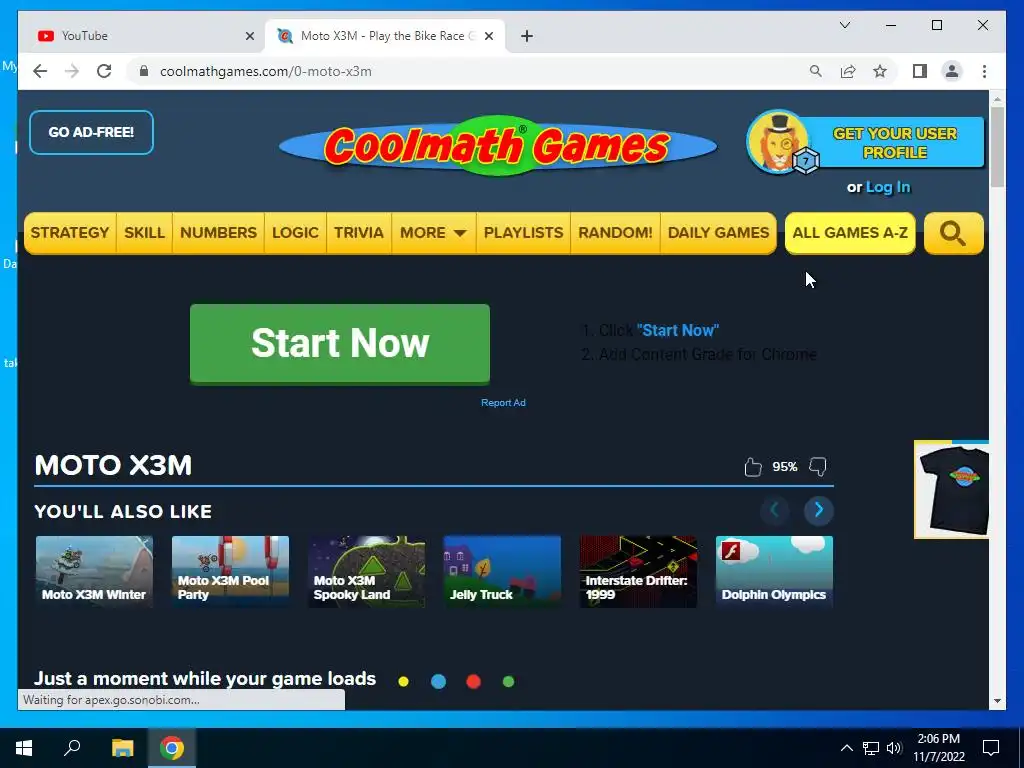Open Moto X3M Winter game thumbnail
The width and height of the screenshot is (1024, 768).
(95, 571)
